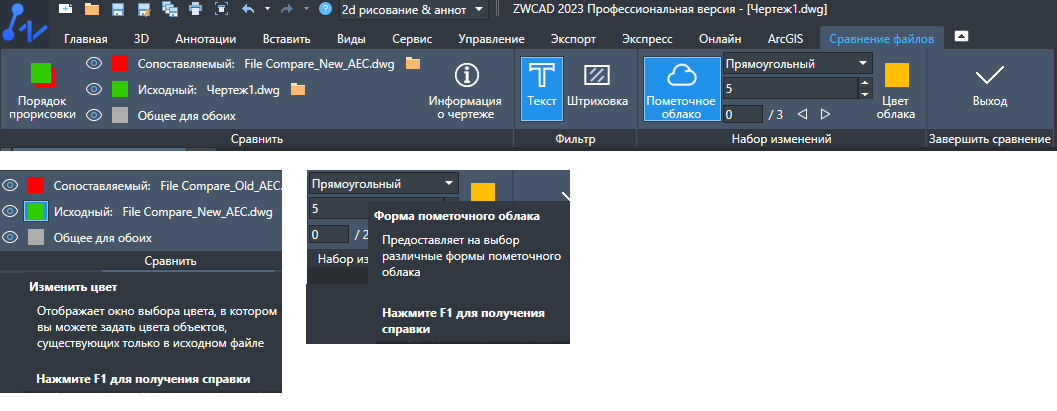
Task: Toggle eye for Сопоставляемый File Compare_New_AEC.dwg
Action: pos(94,63)
